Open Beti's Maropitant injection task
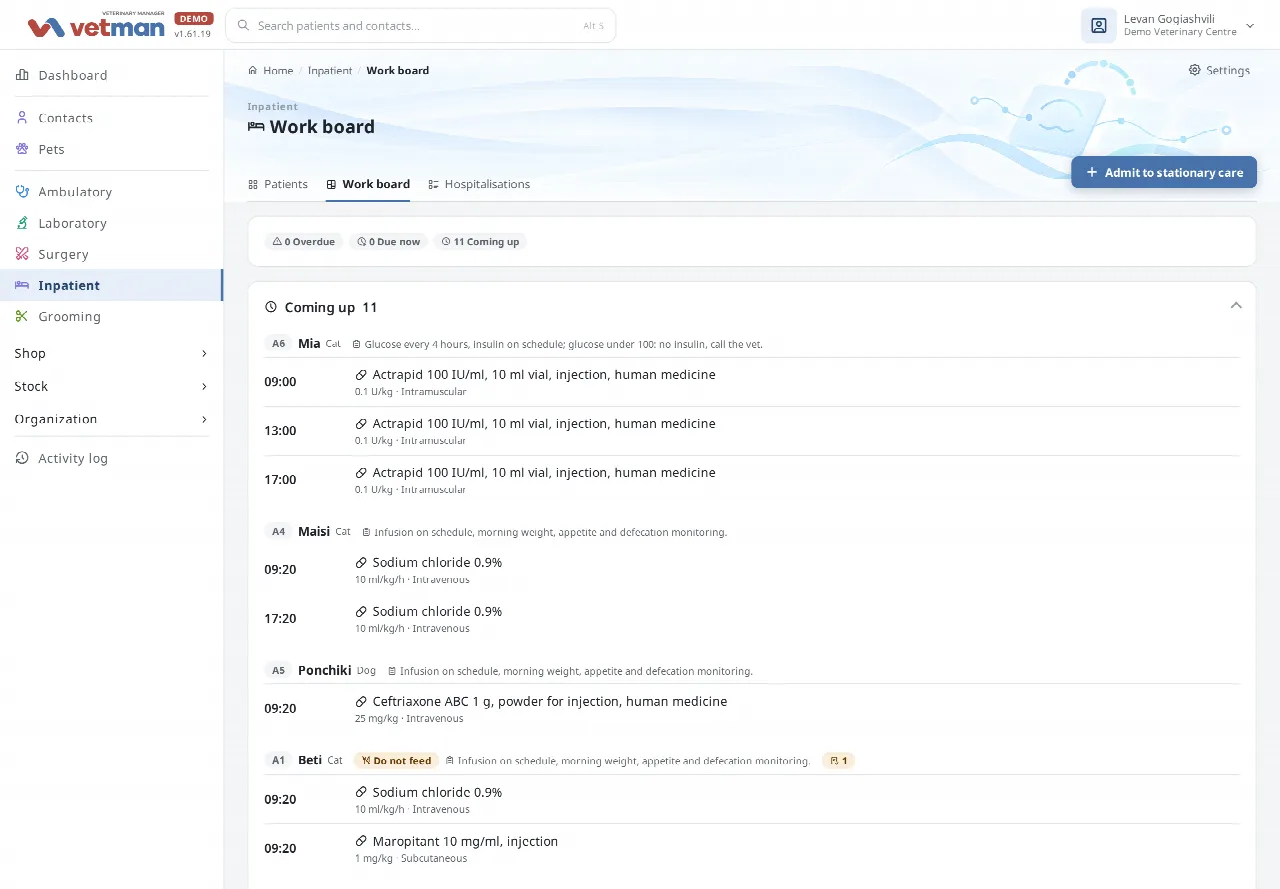Viewport: 1280px width, 889px height. pyautogui.click(x=752, y=849)
